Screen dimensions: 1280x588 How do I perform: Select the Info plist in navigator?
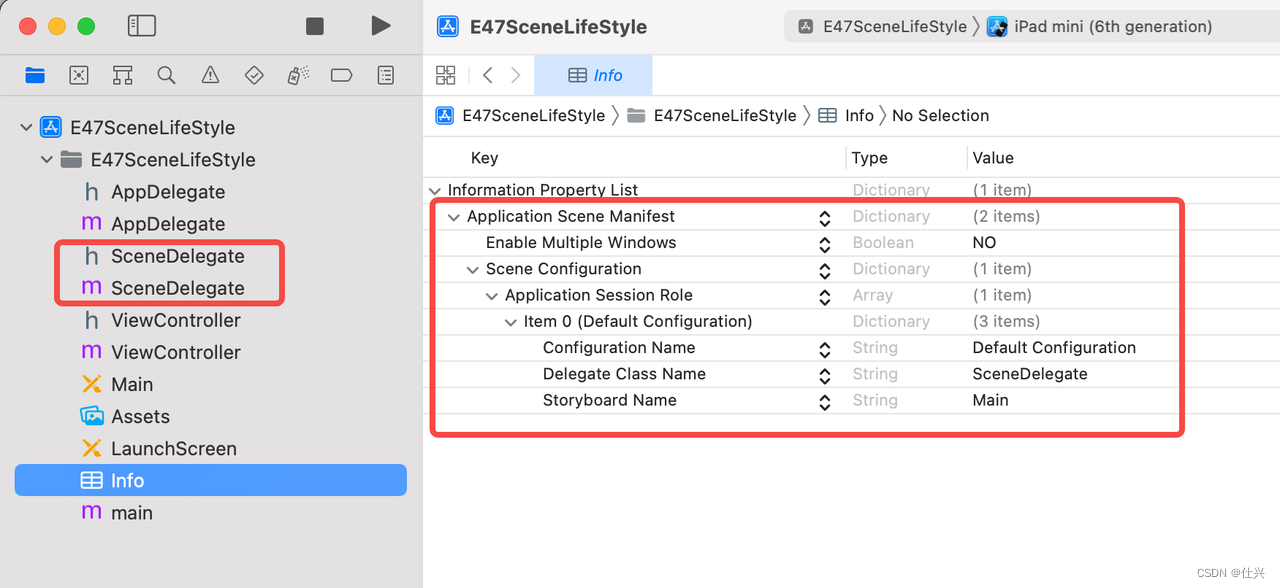(211, 480)
